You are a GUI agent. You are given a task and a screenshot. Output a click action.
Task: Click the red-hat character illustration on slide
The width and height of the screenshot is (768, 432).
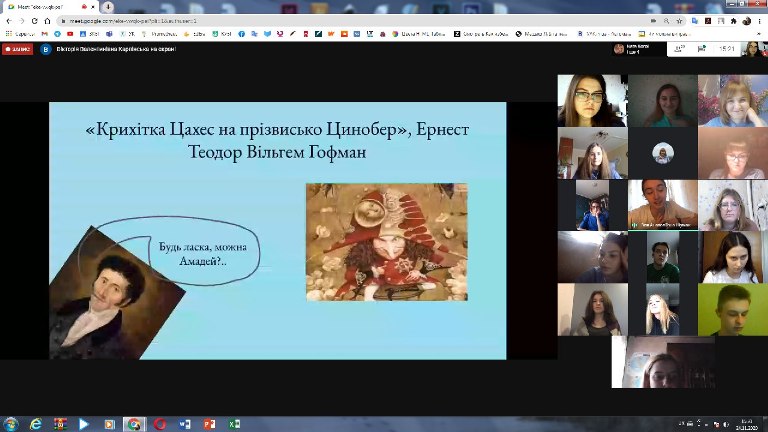[387, 242]
